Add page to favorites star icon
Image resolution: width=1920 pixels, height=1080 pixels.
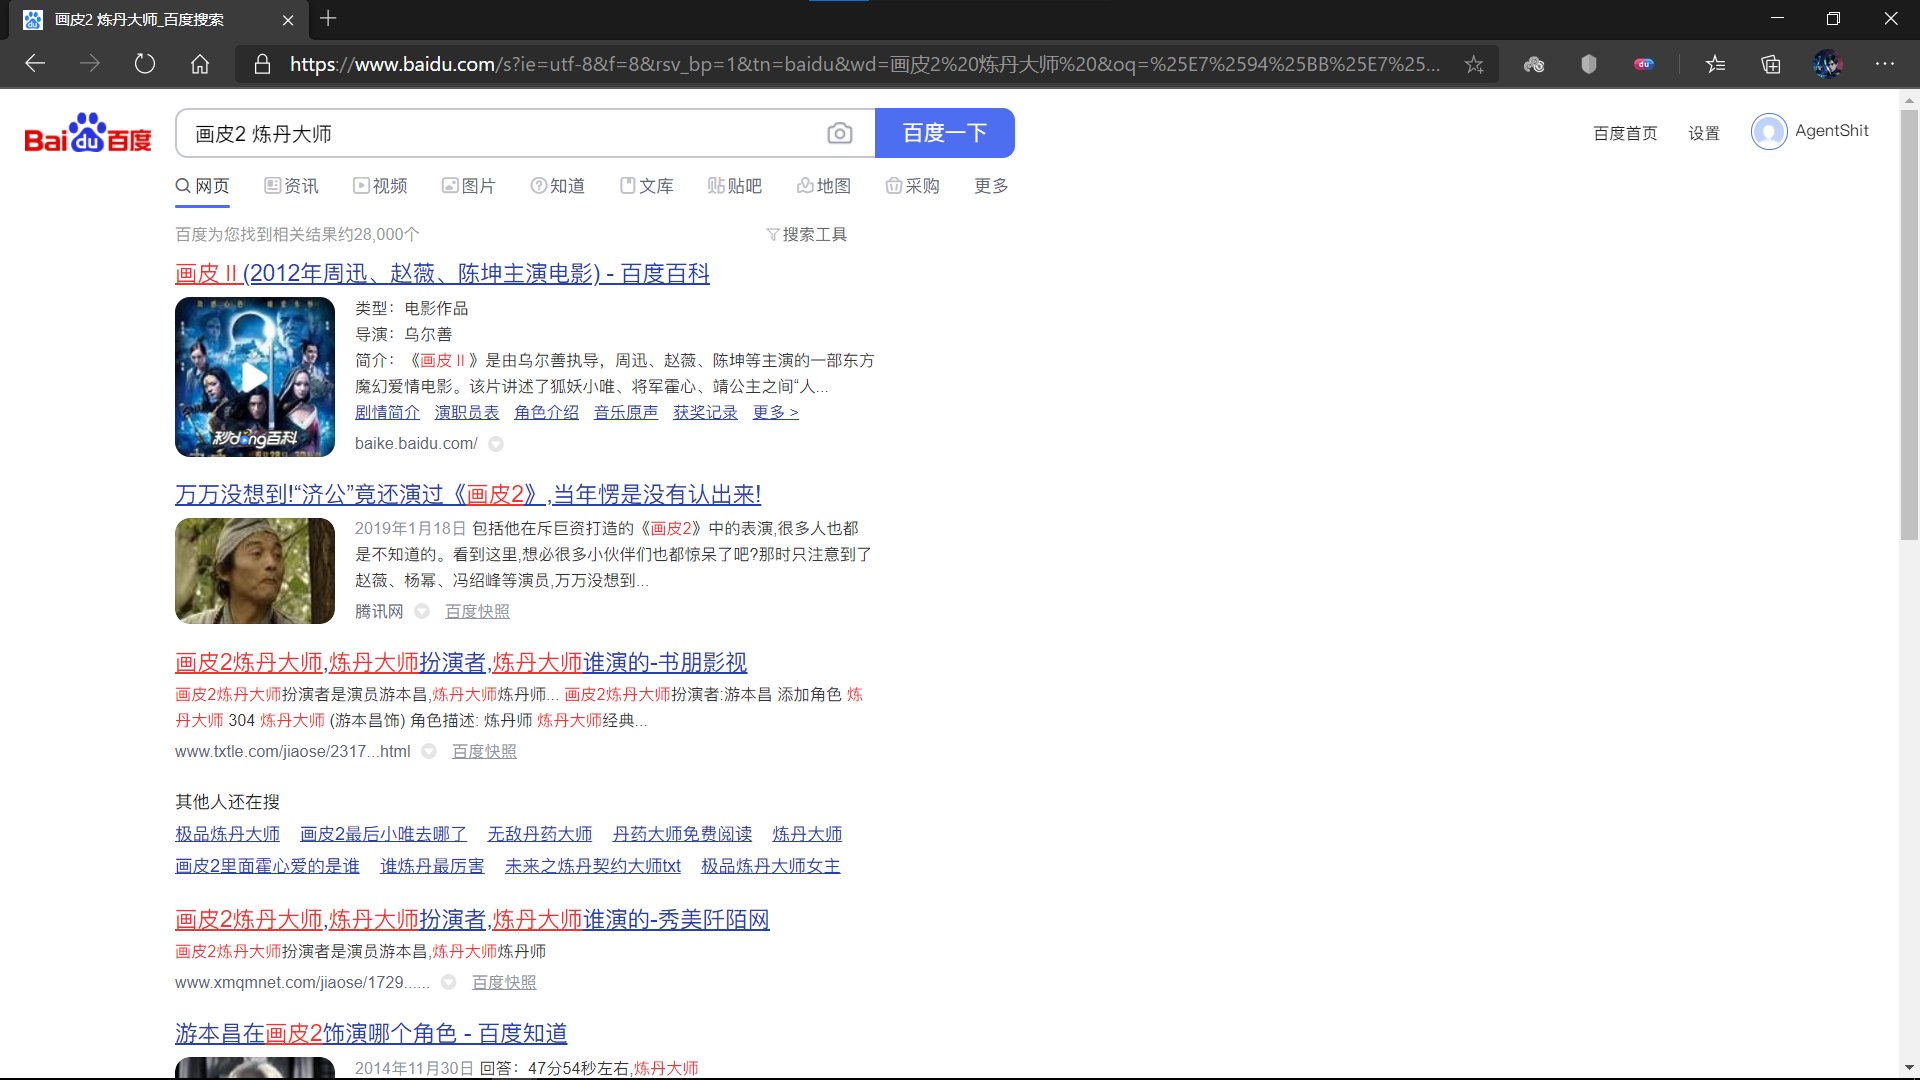[1473, 64]
